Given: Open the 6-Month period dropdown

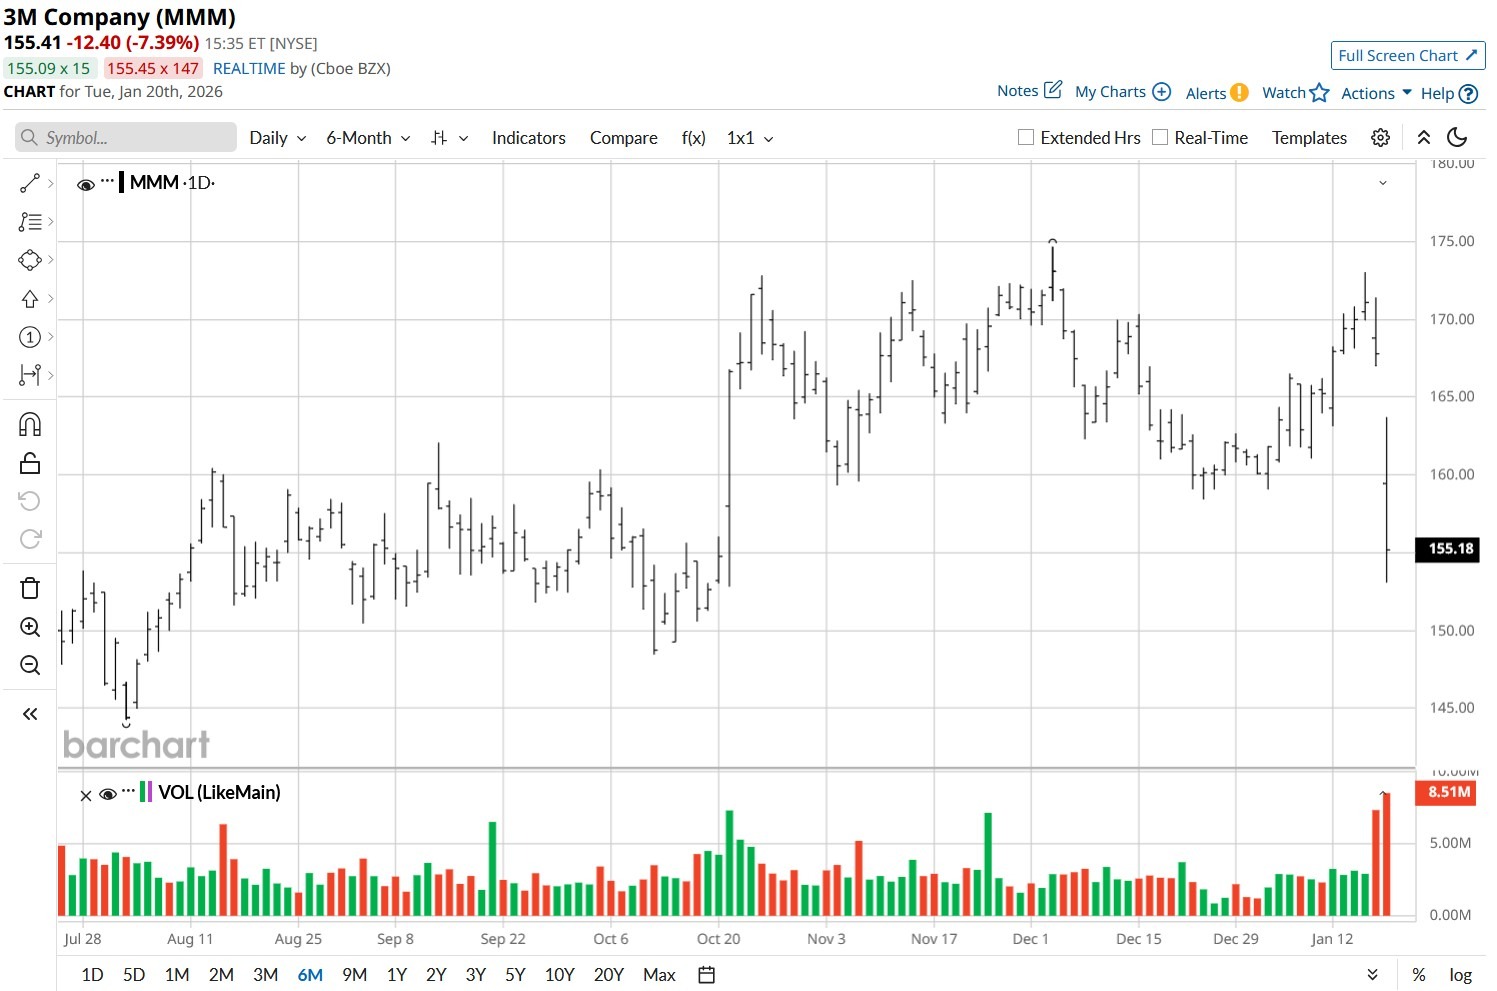Looking at the screenshot, I should pos(368,138).
